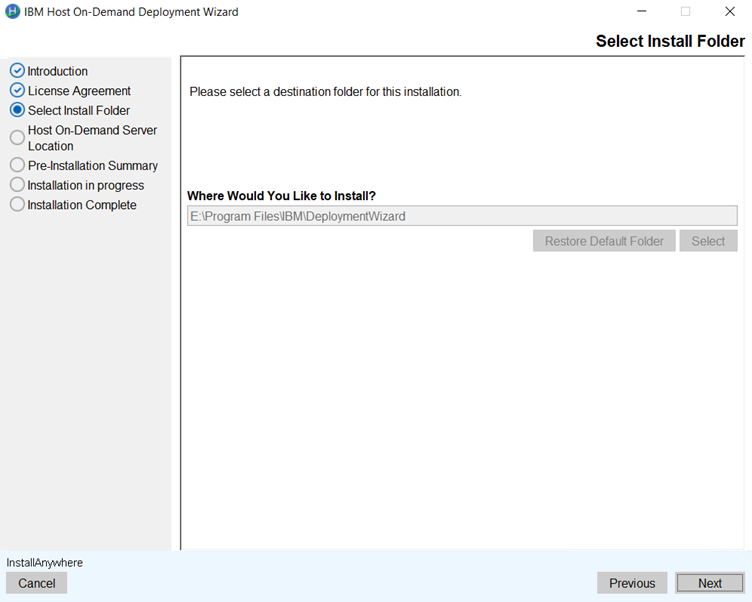Image resolution: width=752 pixels, height=602 pixels.
Task: Minimize the Deployment Wizard window
Action: [x=641, y=12]
